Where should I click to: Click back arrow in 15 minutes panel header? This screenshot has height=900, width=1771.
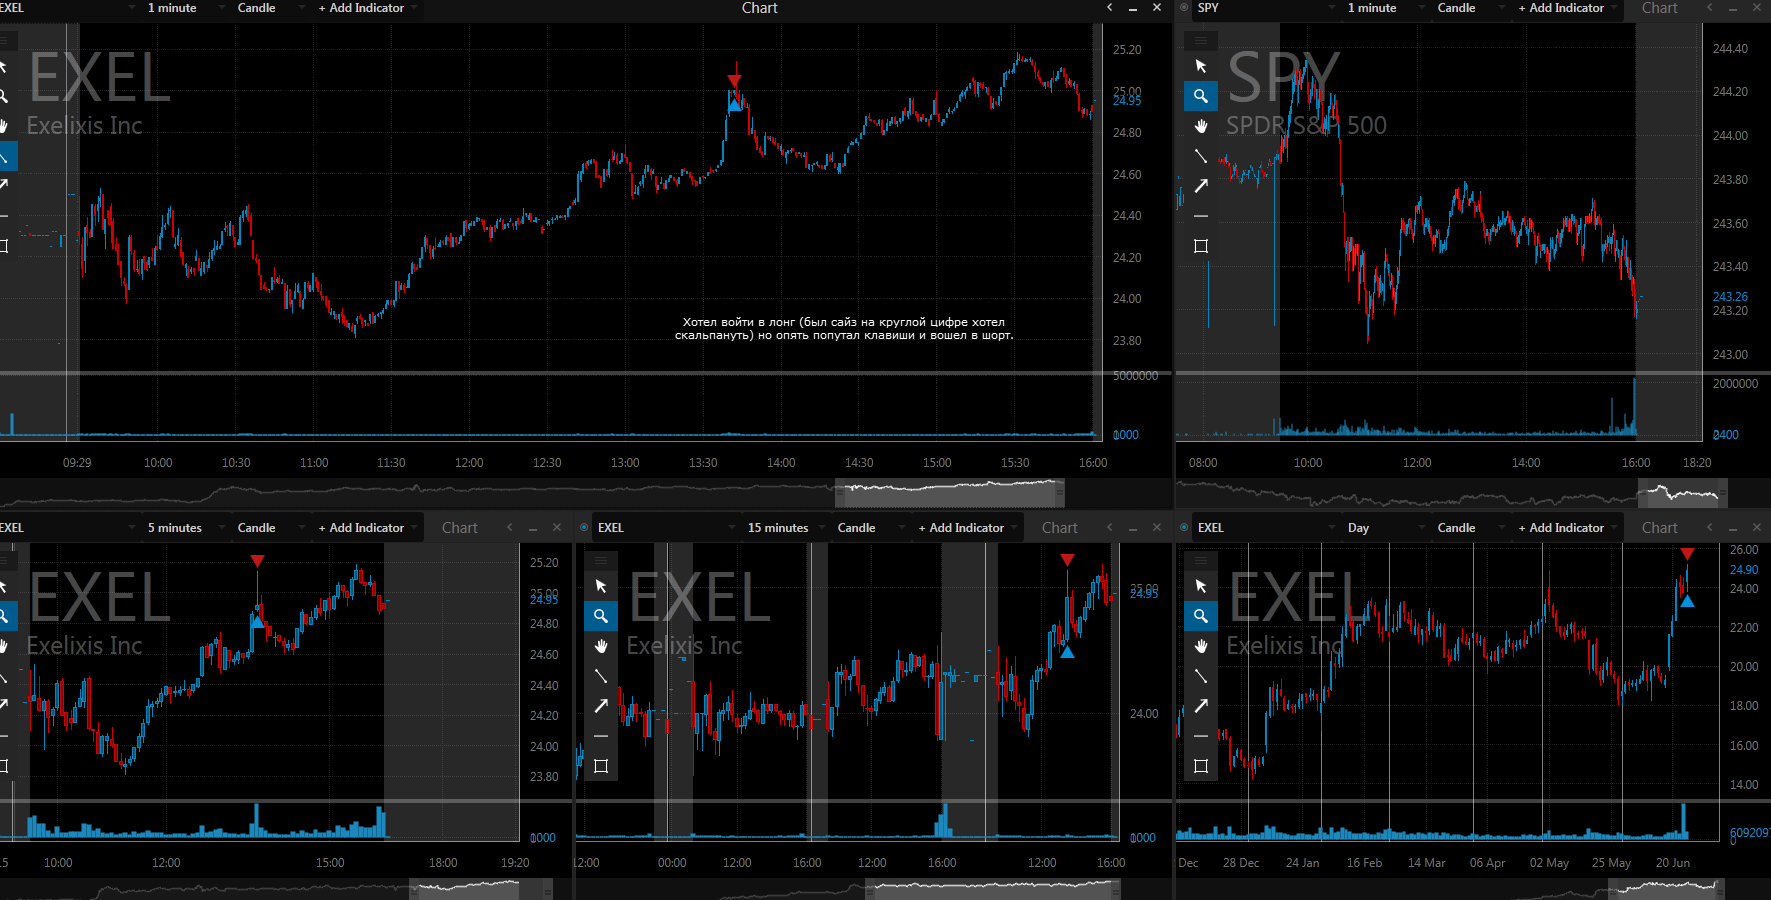tap(1109, 528)
